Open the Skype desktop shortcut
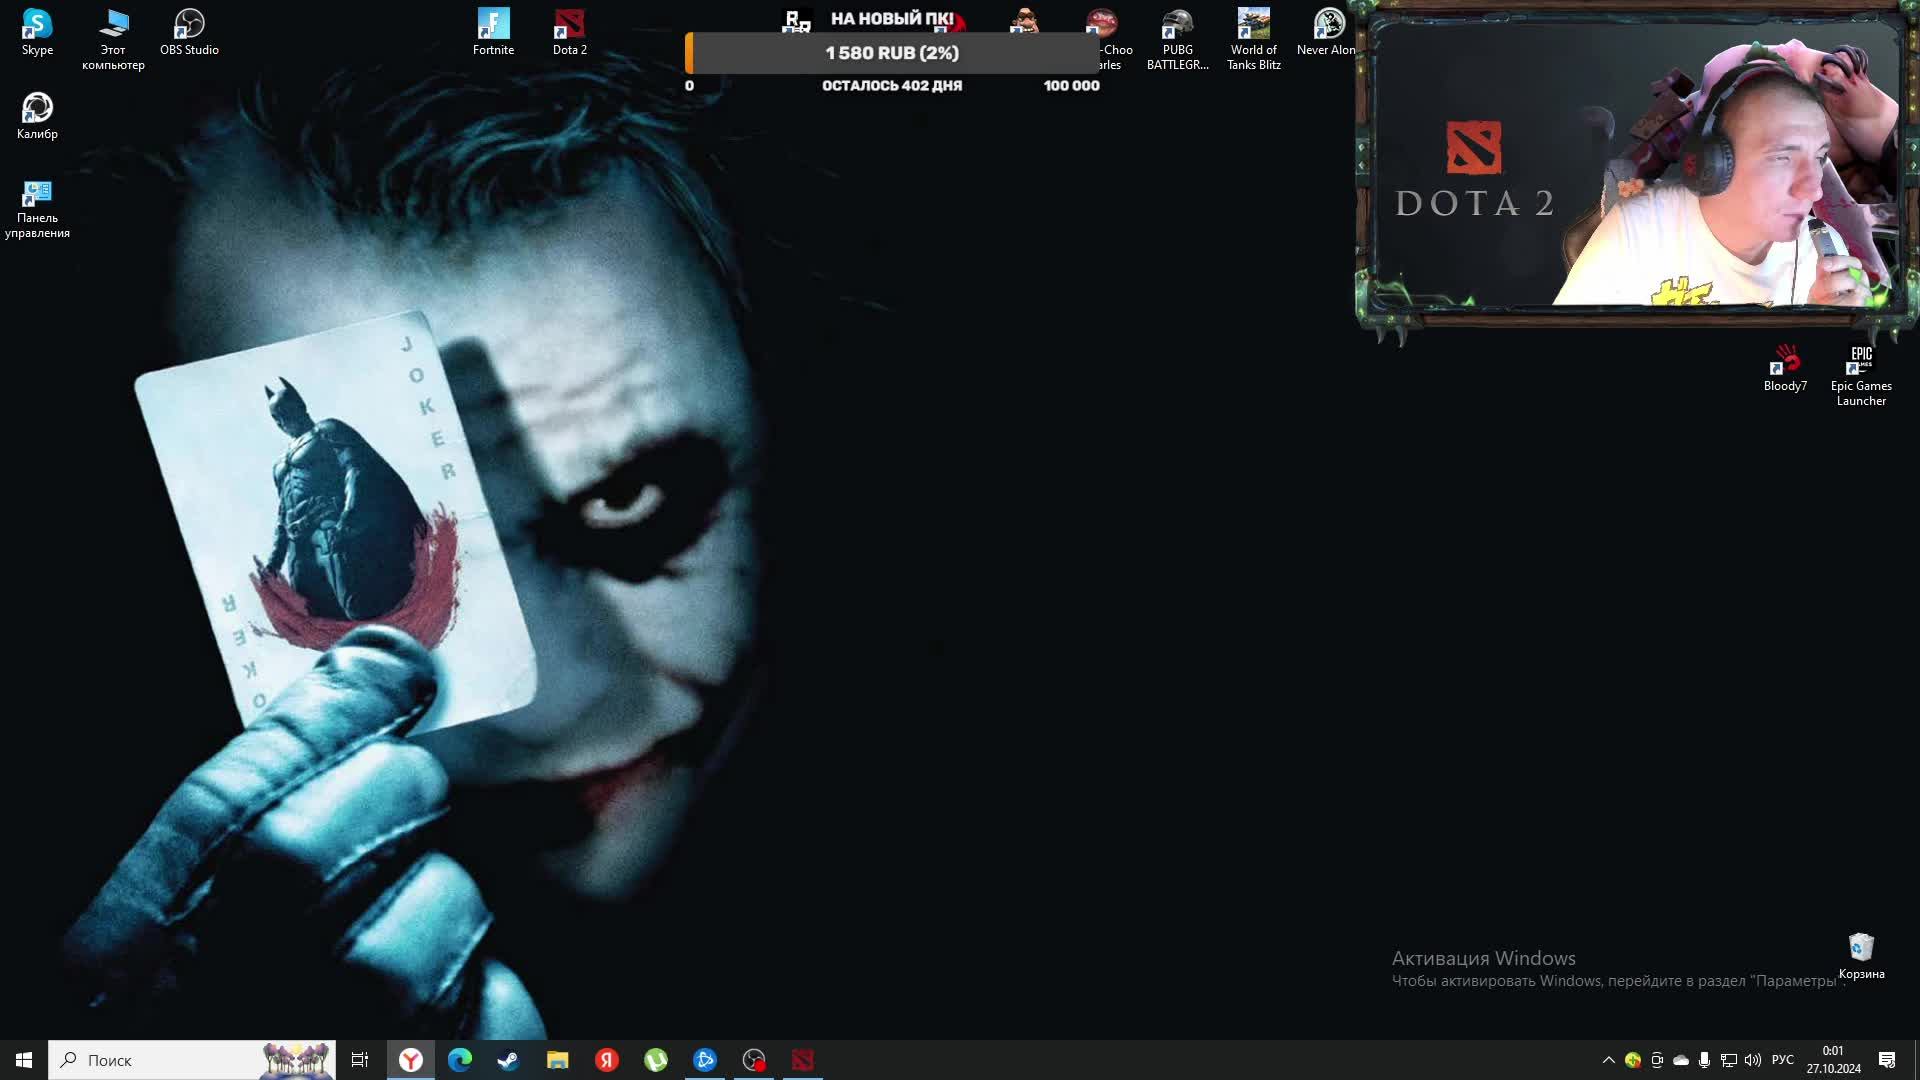This screenshot has height=1080, width=1920. 37,32
